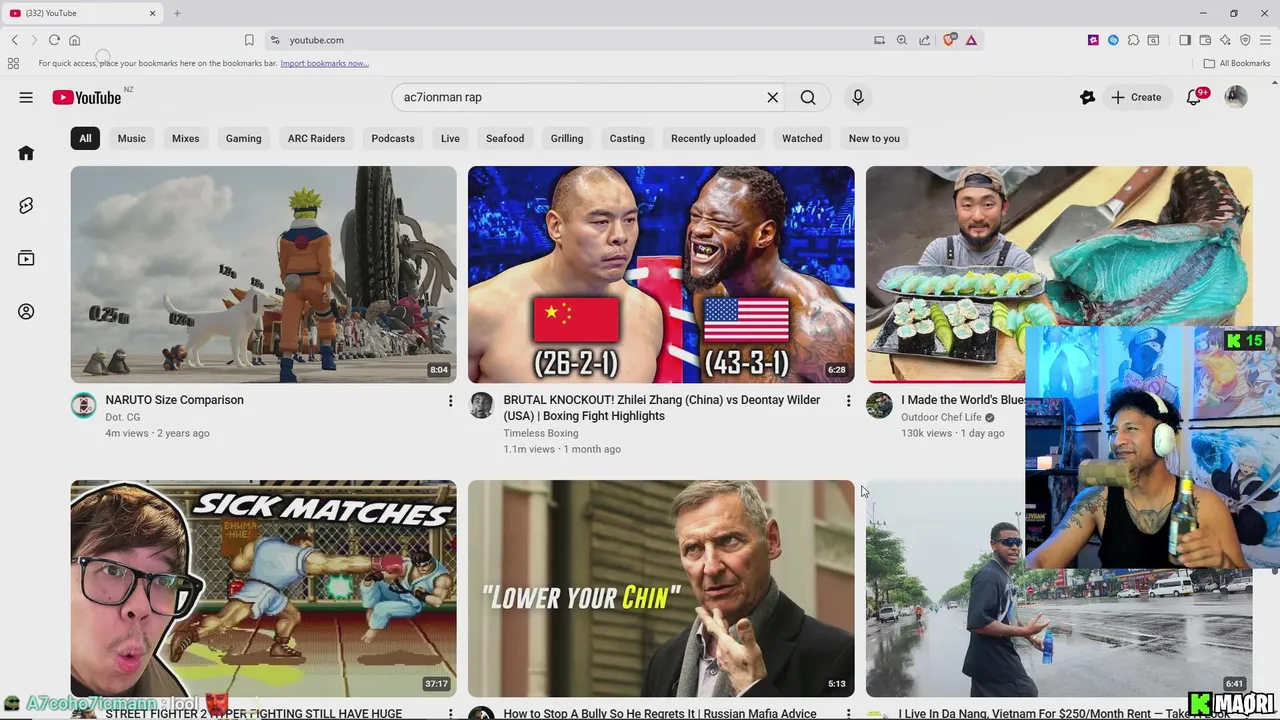
Task: Open the Brave Shields lion icon
Action: coord(949,40)
